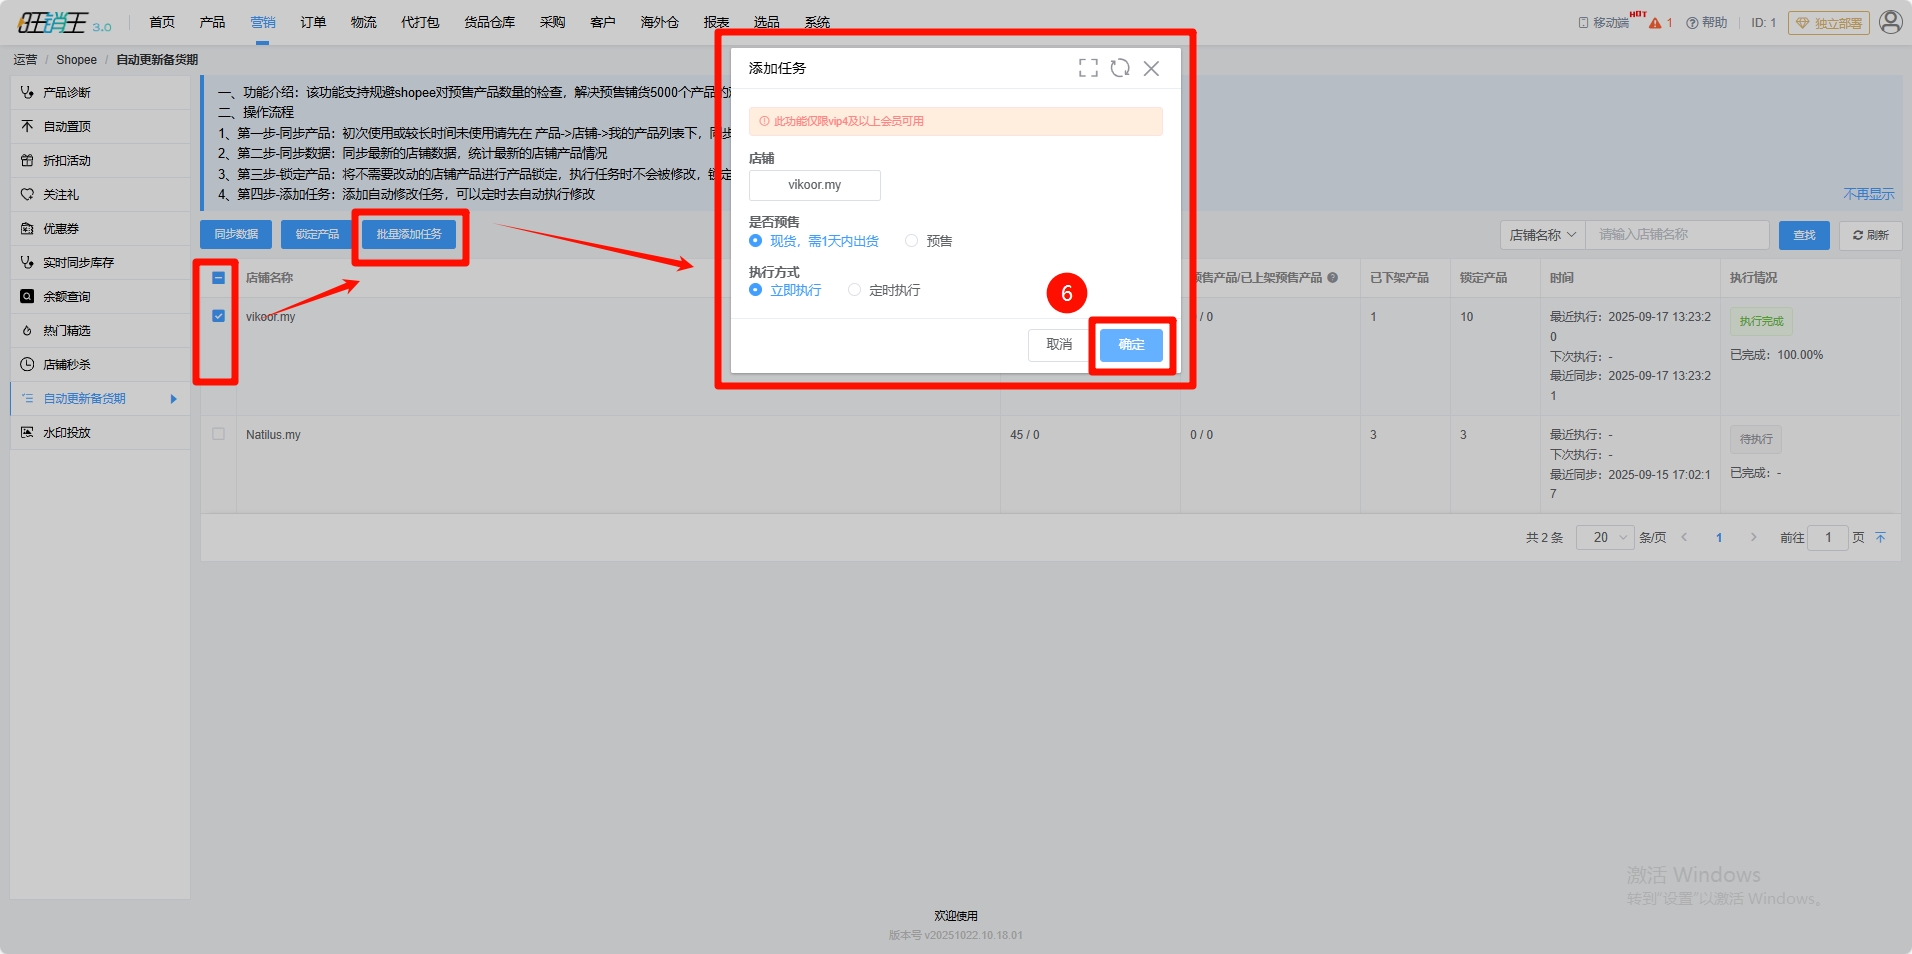Screen dimensions: 1912x954
Task: Open the 20 条/页 page size dropdown
Action: tap(1605, 538)
